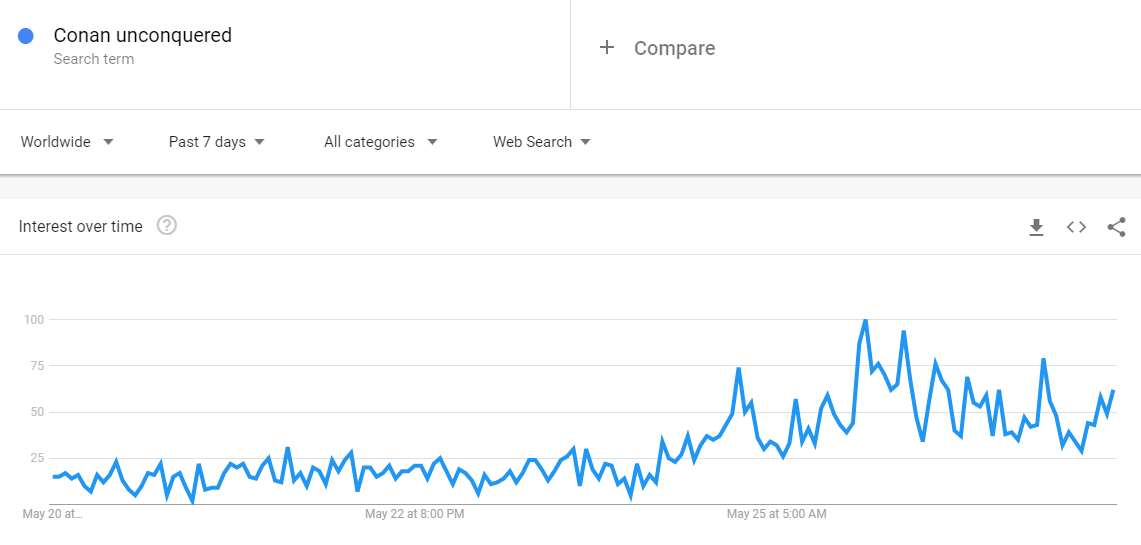Click the plus icon beside Compare
1141x545 pixels.
point(606,48)
